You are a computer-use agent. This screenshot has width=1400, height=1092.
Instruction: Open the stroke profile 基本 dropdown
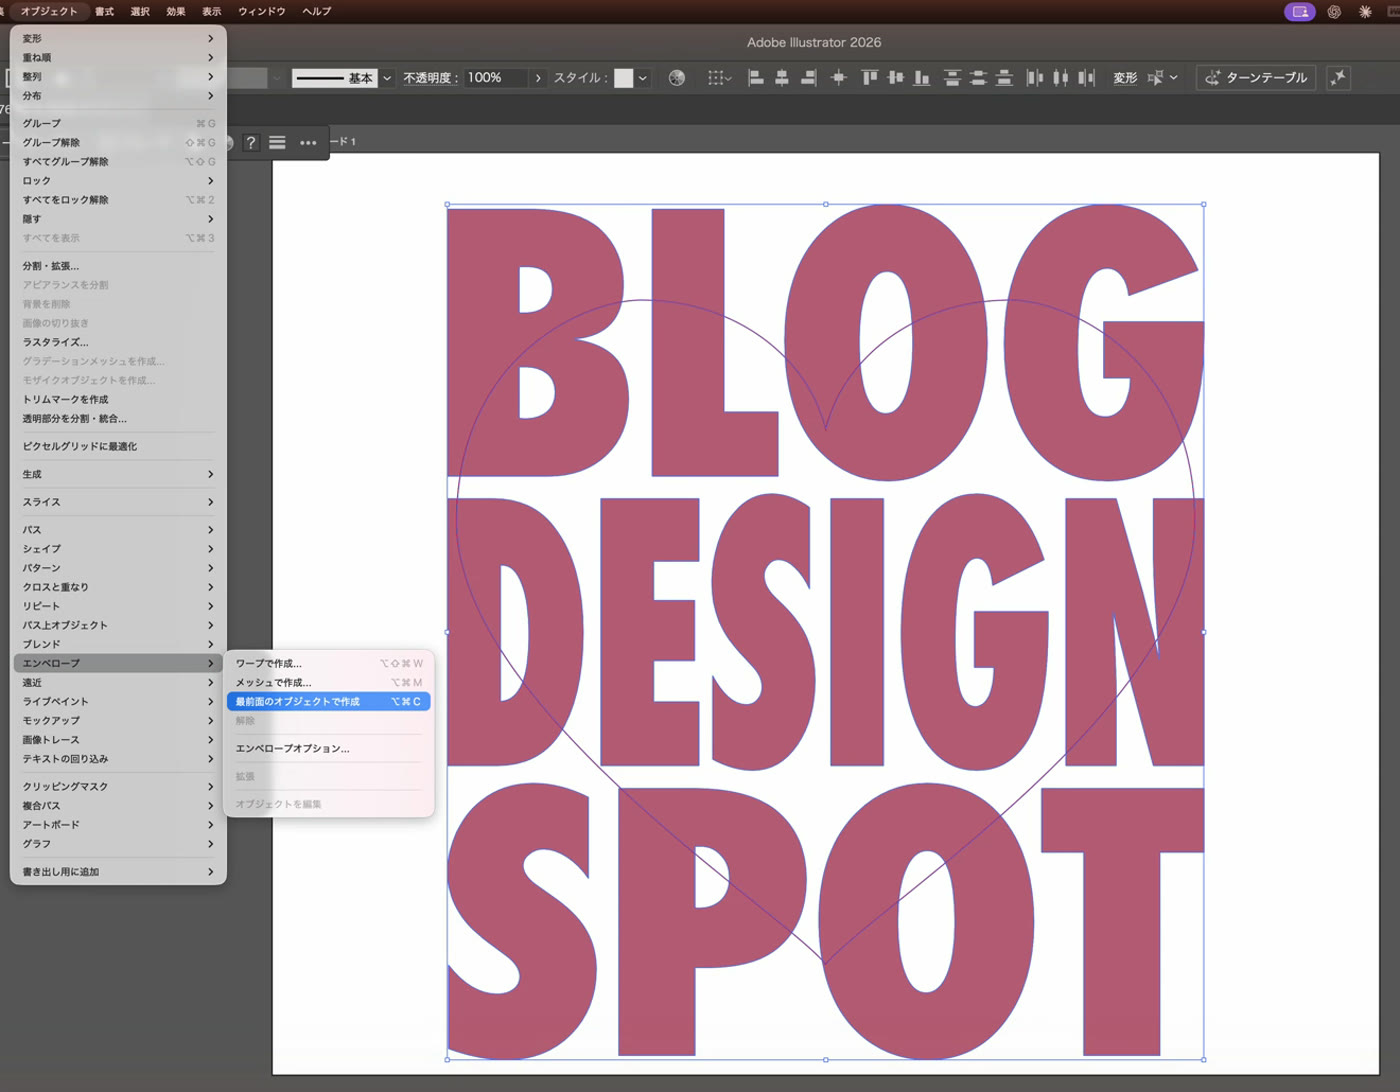387,78
